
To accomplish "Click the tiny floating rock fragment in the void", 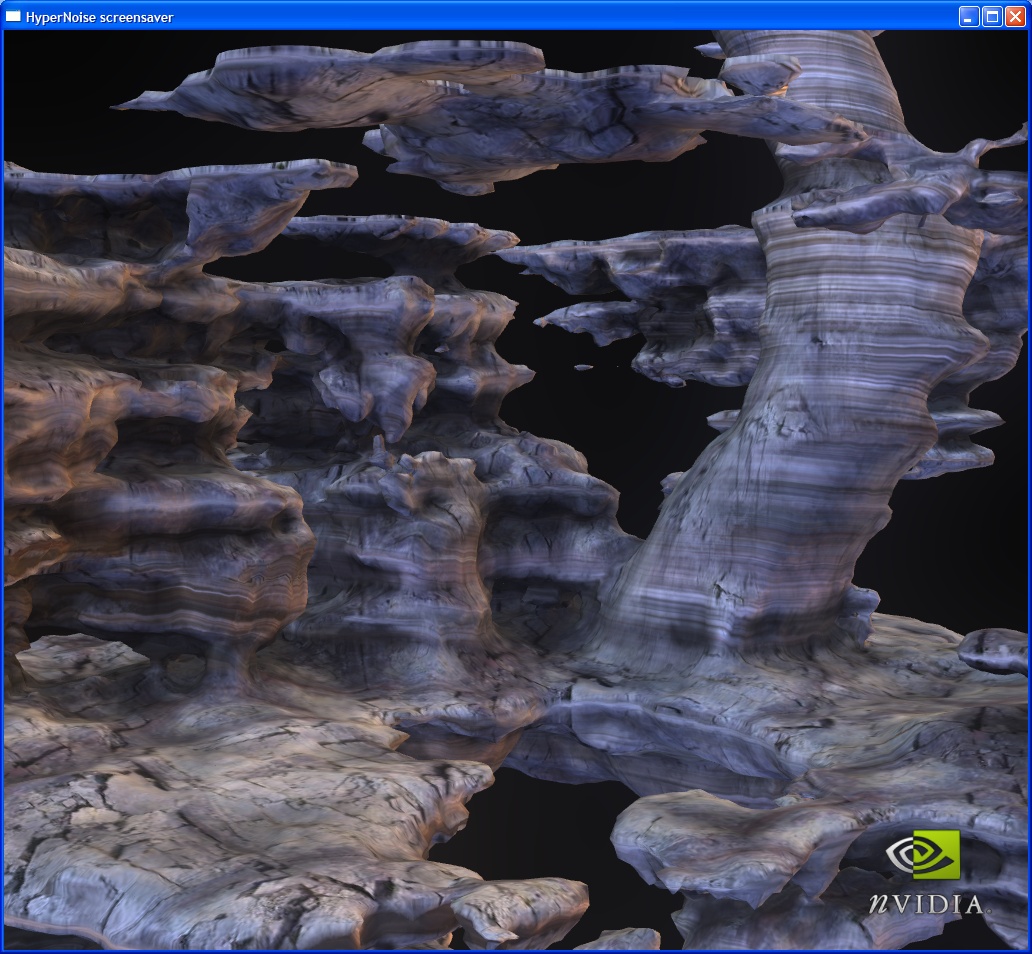I will click(x=583, y=367).
